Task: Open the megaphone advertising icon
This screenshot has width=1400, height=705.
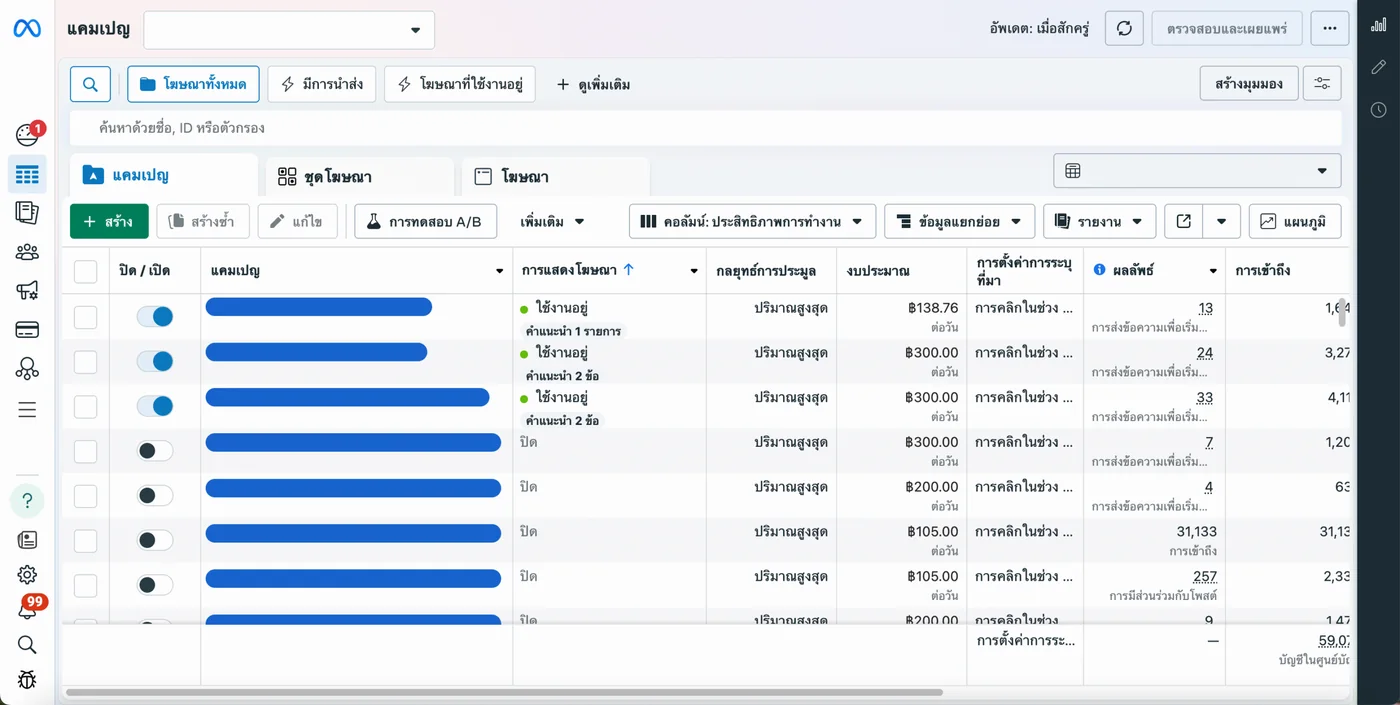Action: click(27, 291)
